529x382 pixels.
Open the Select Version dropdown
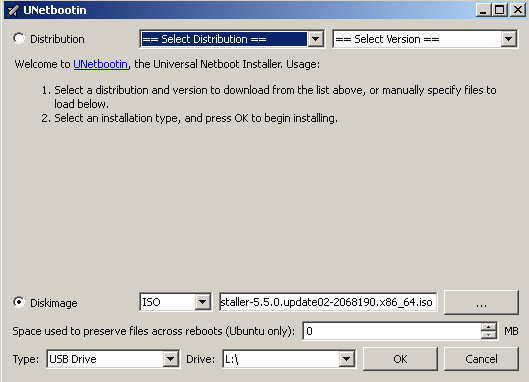click(425, 39)
